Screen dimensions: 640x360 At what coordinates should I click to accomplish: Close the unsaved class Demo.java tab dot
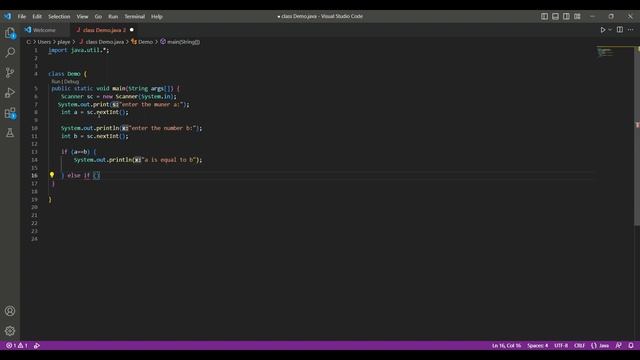pos(131,30)
